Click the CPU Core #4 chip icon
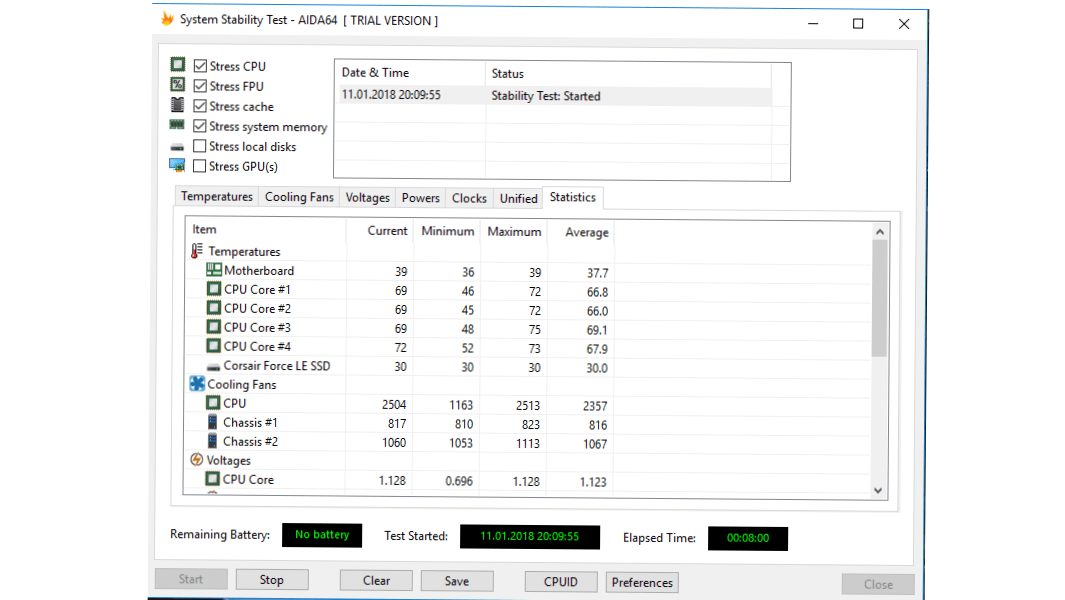The width and height of the screenshot is (1065, 600). pos(213,346)
